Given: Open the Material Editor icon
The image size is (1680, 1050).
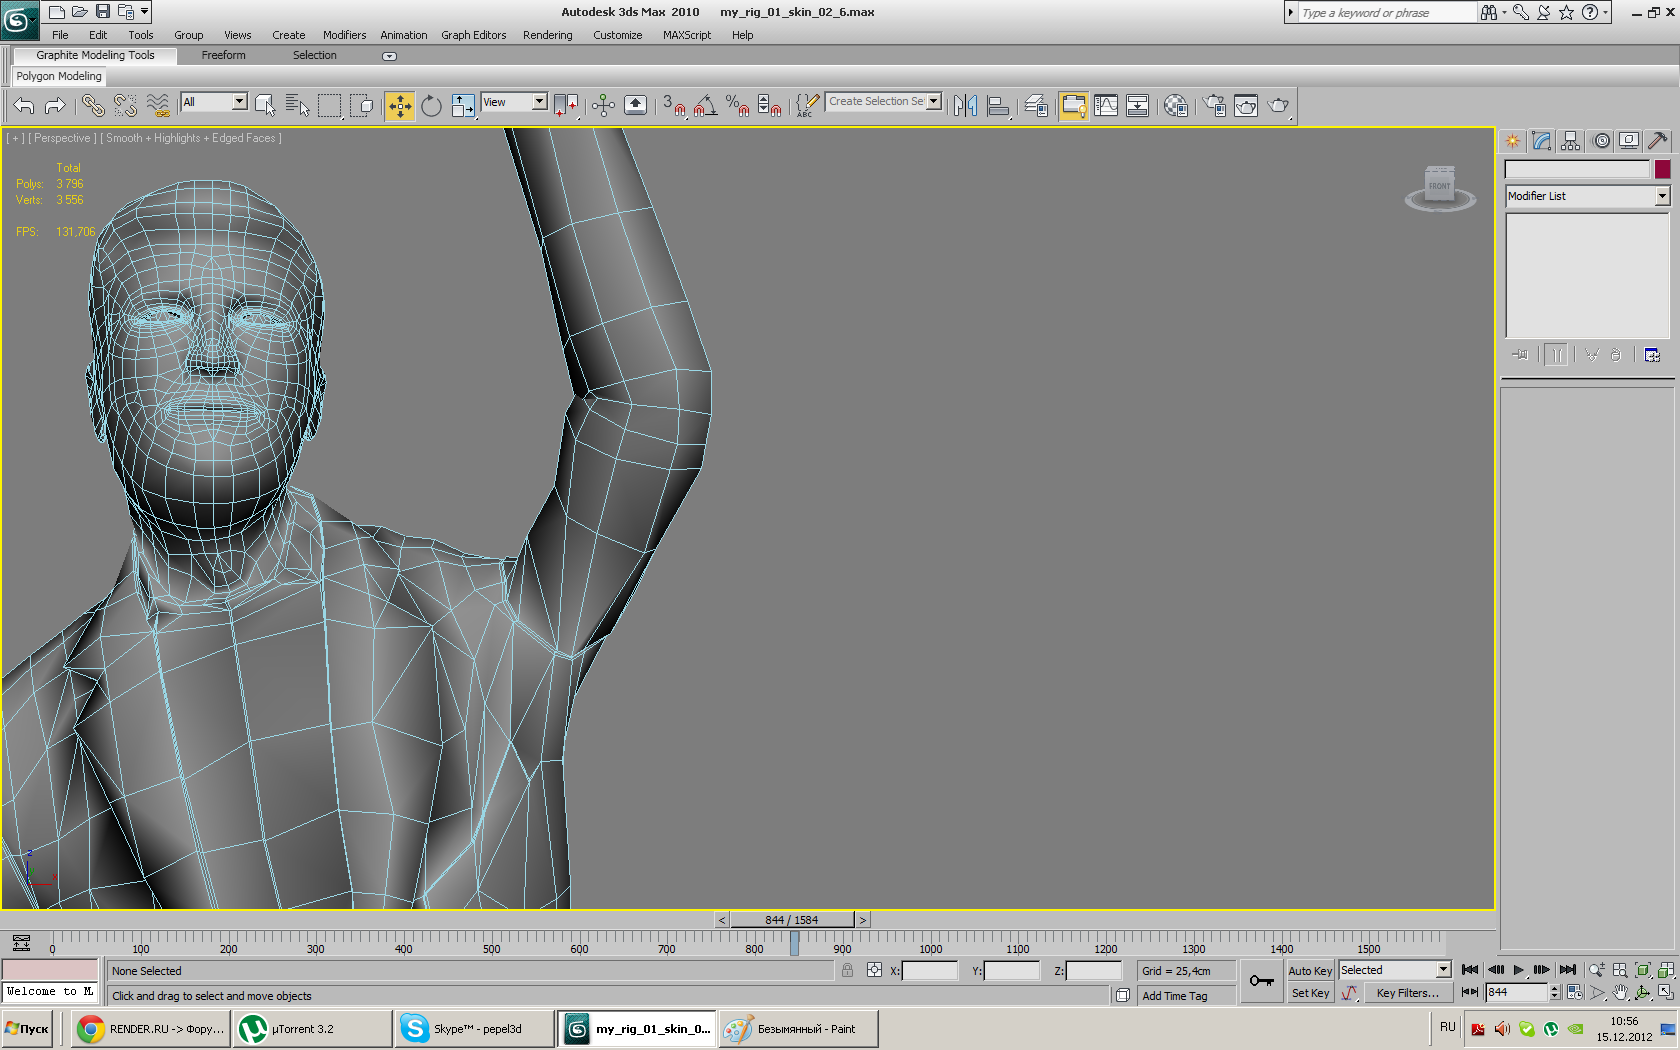Looking at the screenshot, I should (1176, 106).
